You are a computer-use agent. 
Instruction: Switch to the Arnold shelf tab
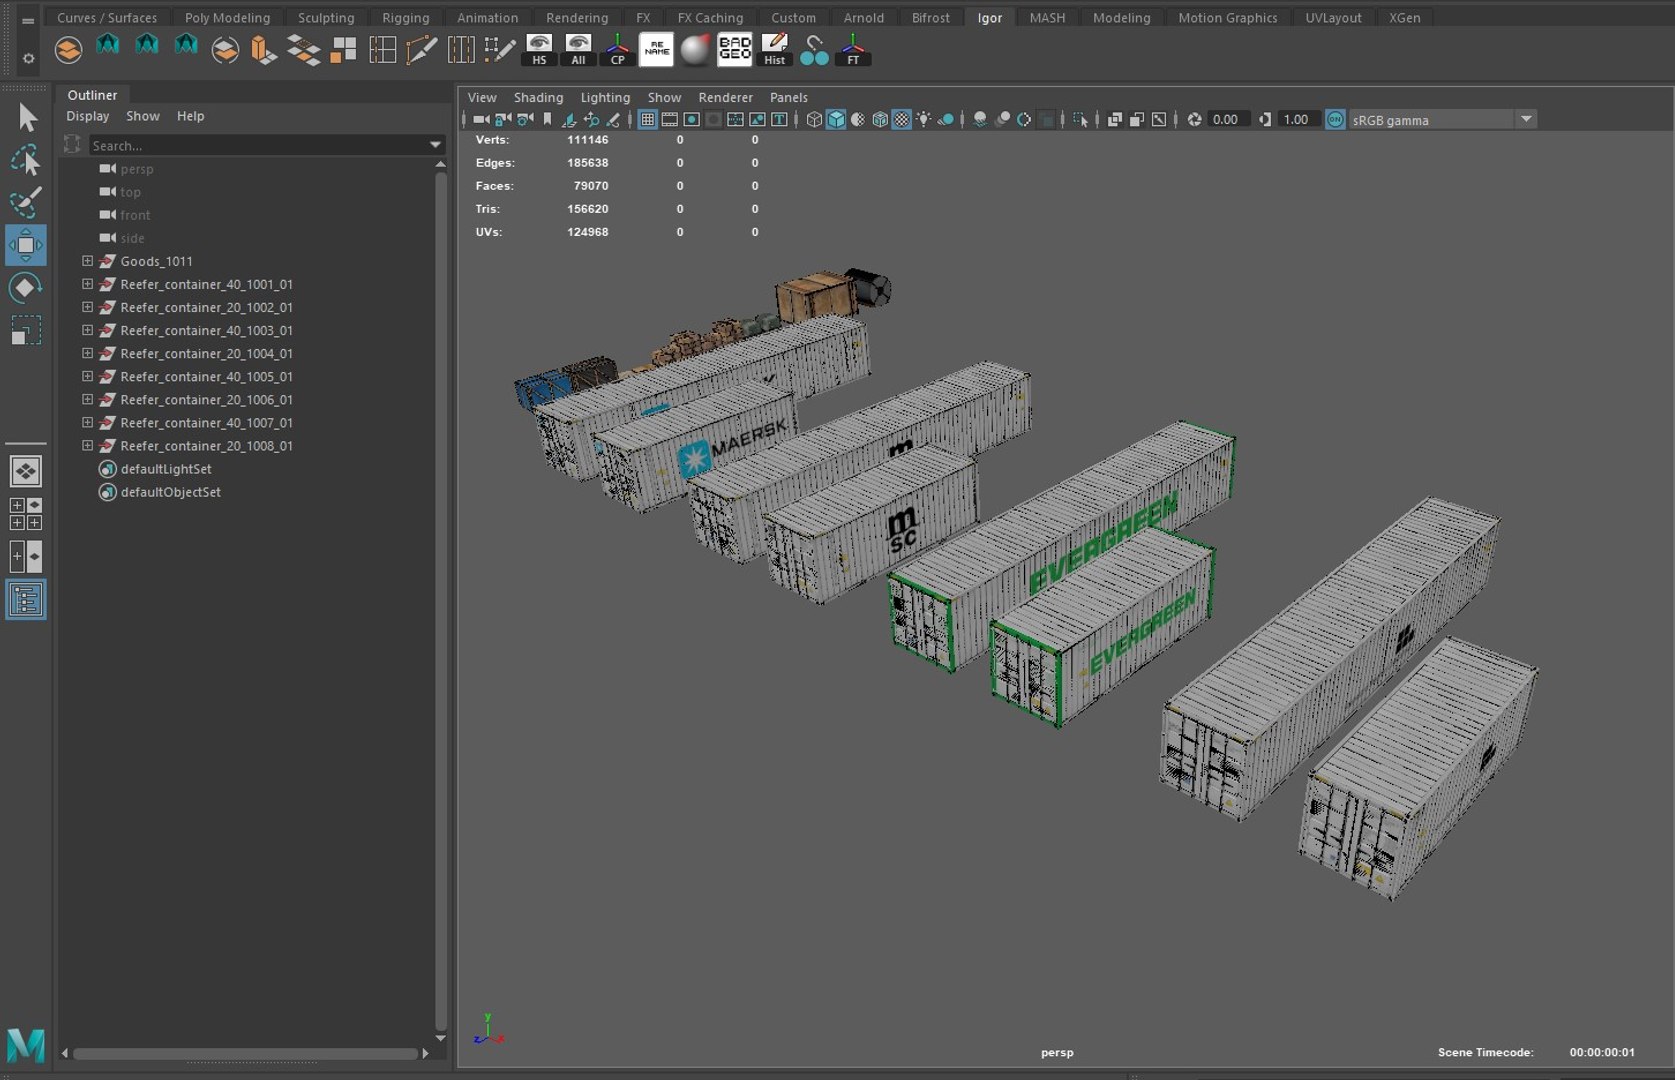pos(863,18)
